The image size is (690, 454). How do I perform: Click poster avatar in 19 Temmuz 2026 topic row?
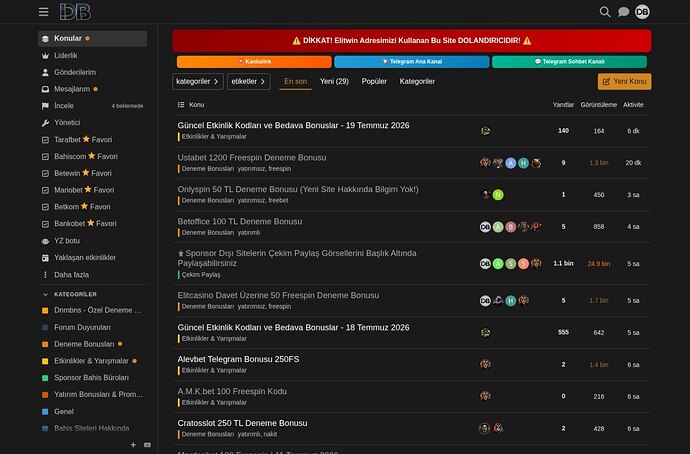coord(485,131)
